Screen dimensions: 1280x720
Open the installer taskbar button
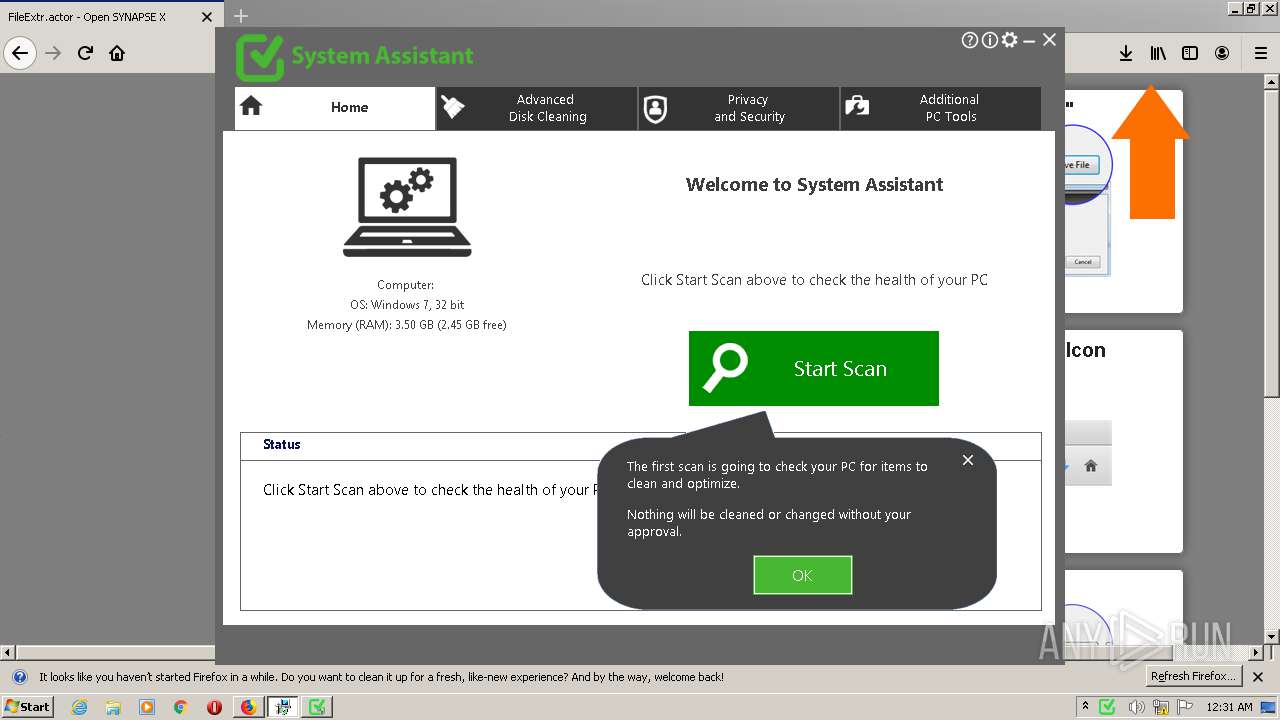coord(283,707)
